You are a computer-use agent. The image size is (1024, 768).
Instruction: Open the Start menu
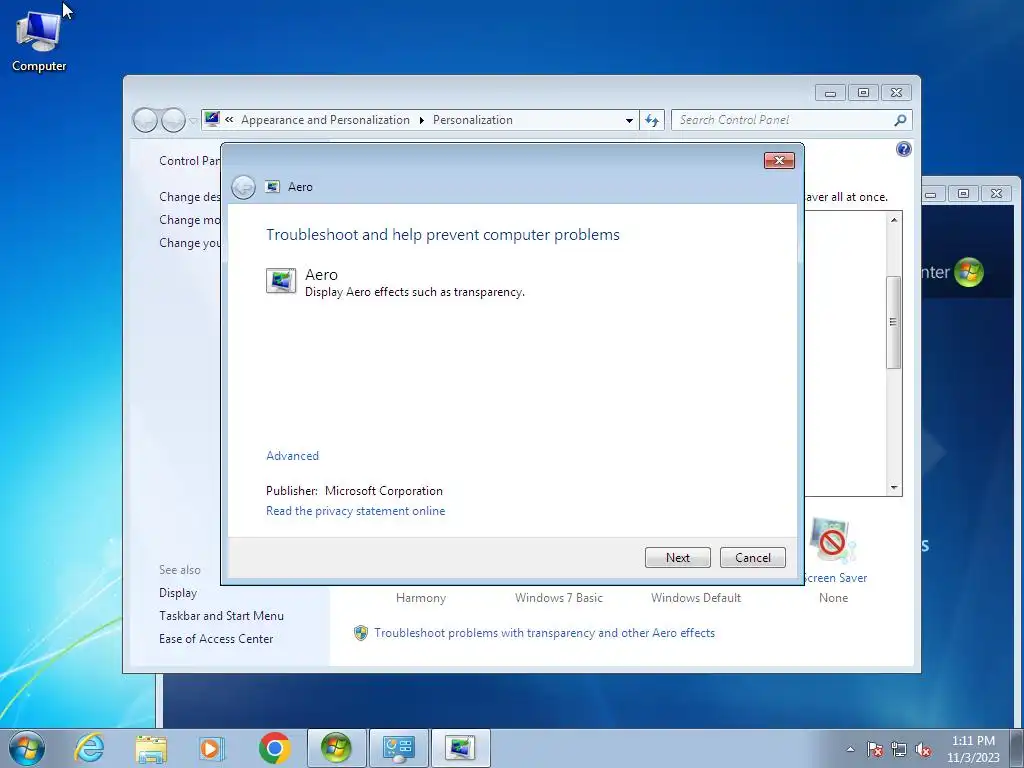click(x=27, y=748)
